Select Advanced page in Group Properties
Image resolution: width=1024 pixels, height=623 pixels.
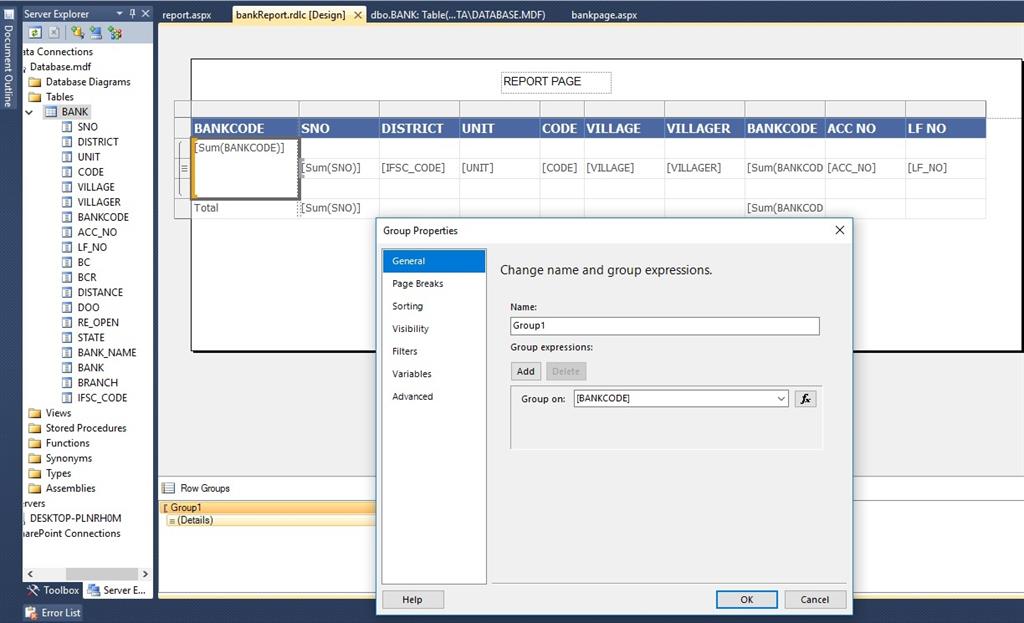click(x=434, y=396)
